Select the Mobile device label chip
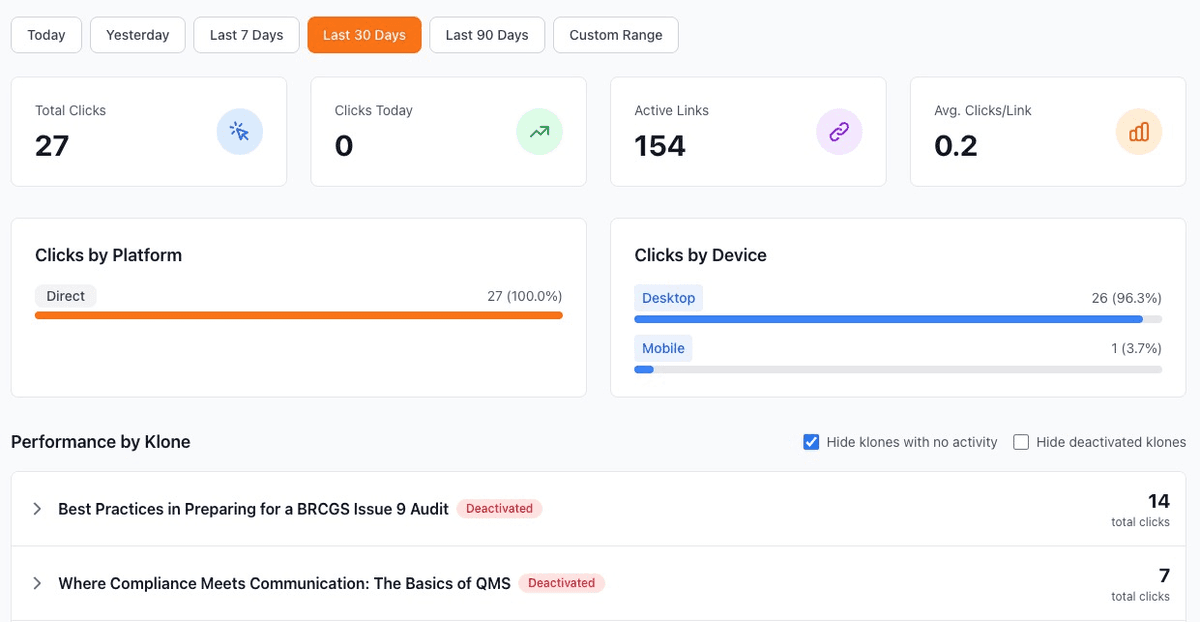The height and width of the screenshot is (622, 1200). (662, 348)
